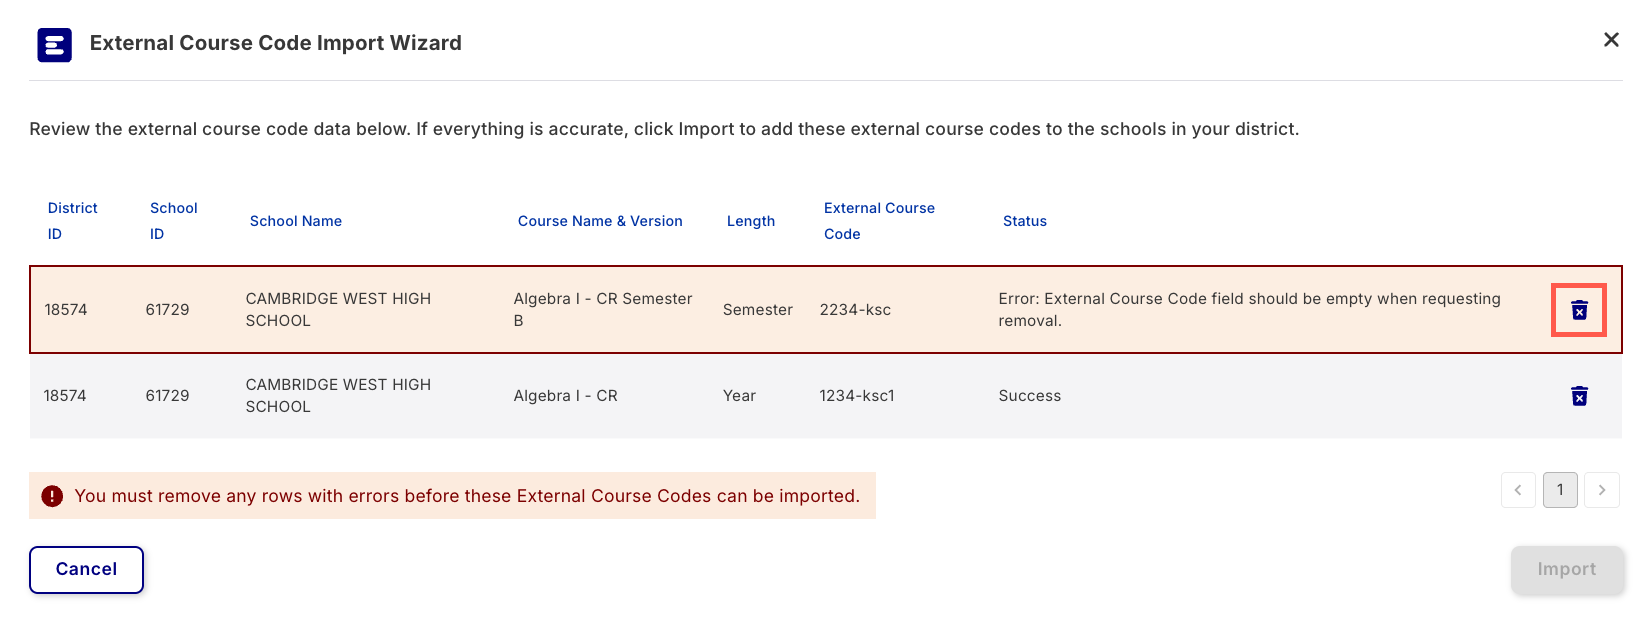Viewport: 1652px width, 633px height.
Task: Sort by the External Course Code column
Action: [x=879, y=220]
